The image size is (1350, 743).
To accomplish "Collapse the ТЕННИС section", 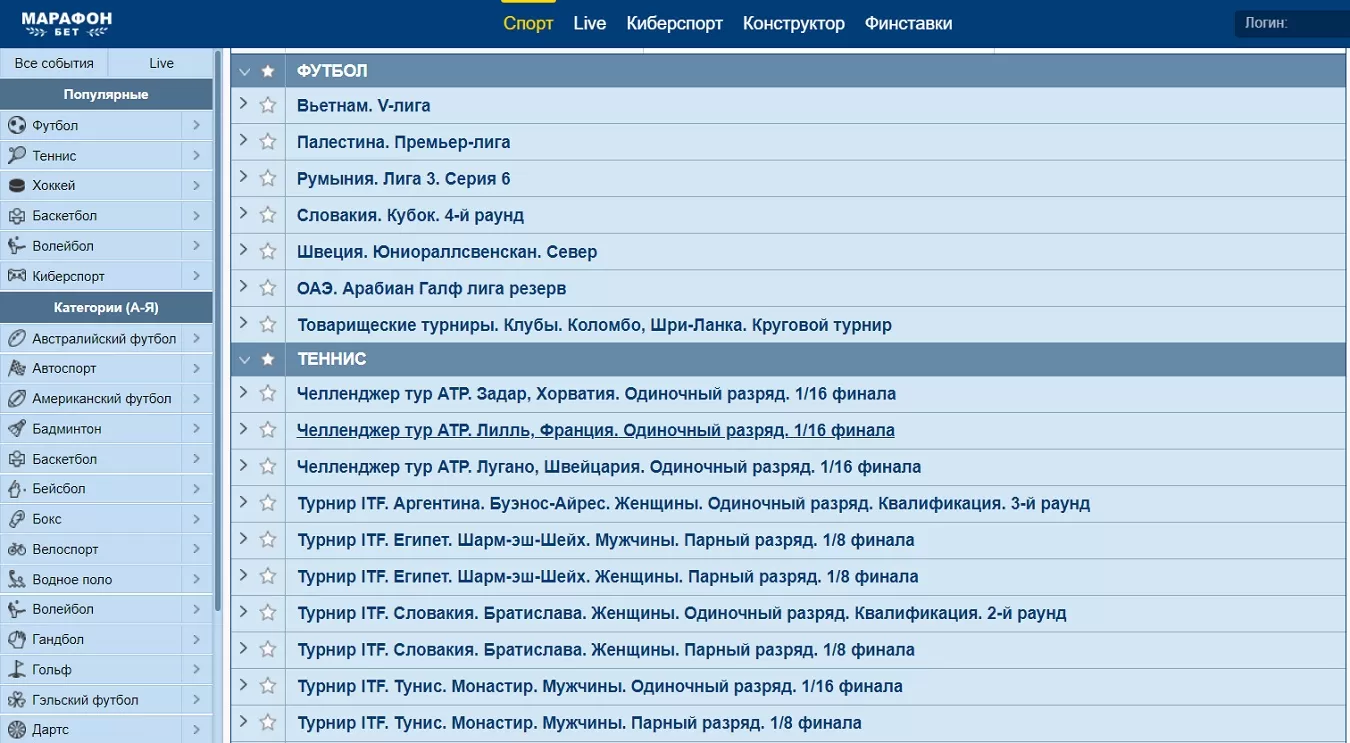I will 244,359.
